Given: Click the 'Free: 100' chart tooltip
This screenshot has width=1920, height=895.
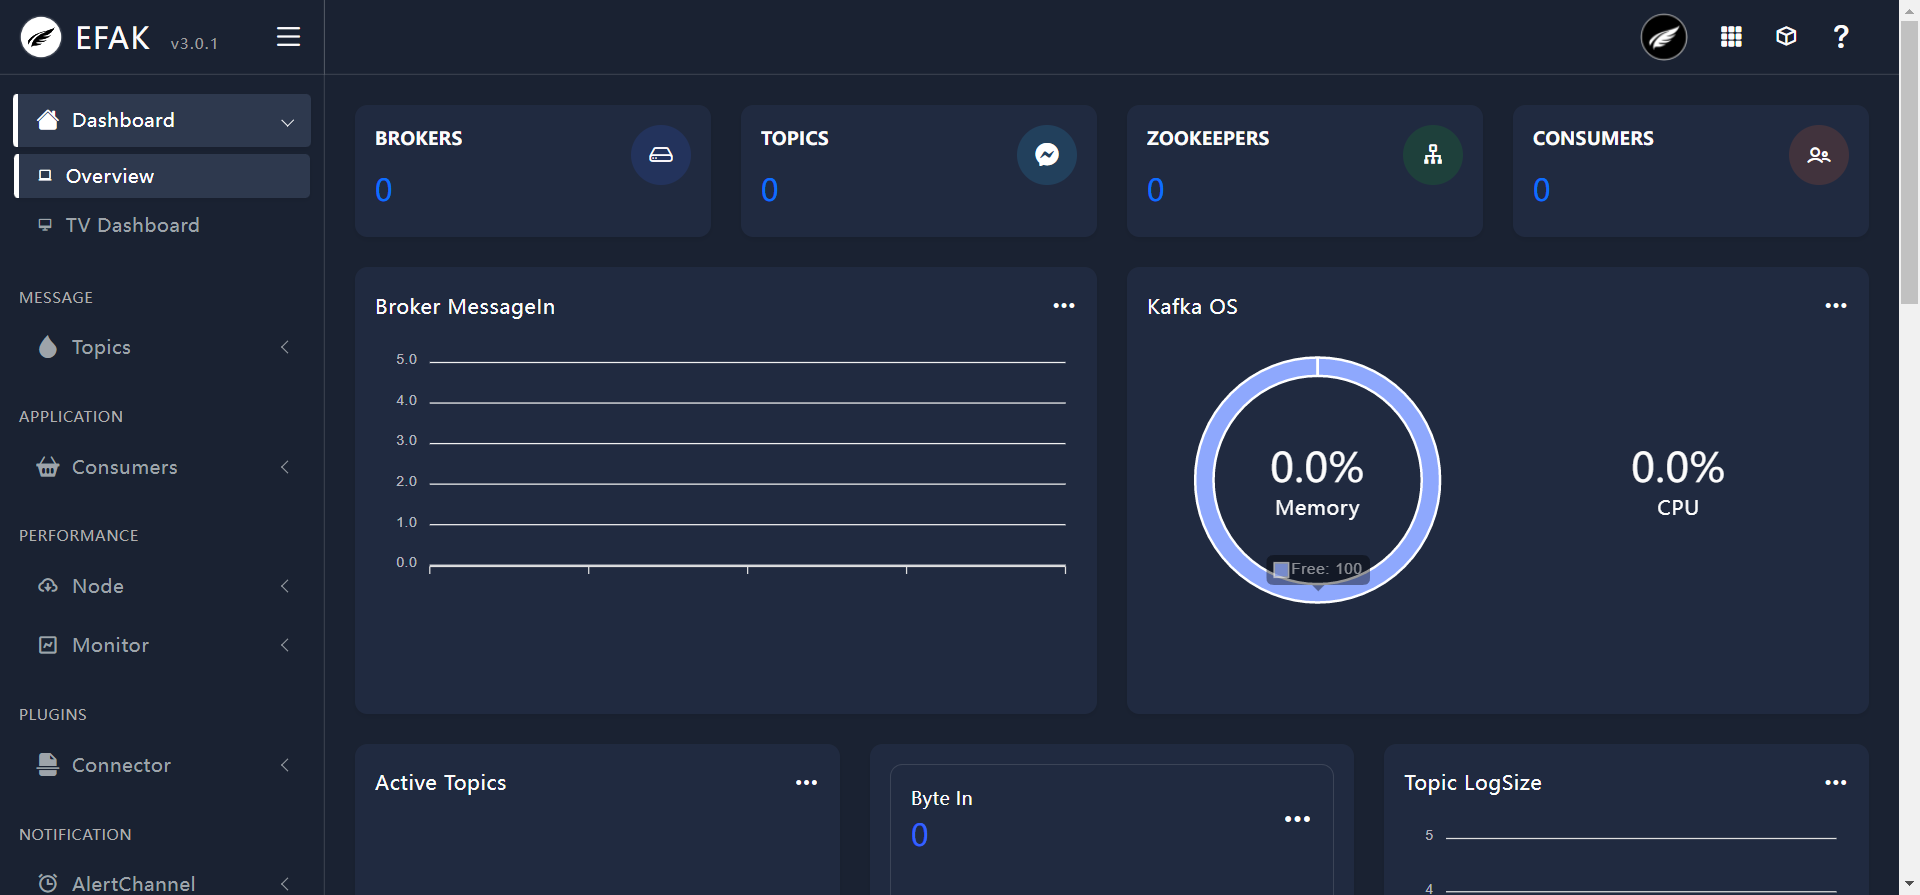Looking at the screenshot, I should [x=1318, y=569].
